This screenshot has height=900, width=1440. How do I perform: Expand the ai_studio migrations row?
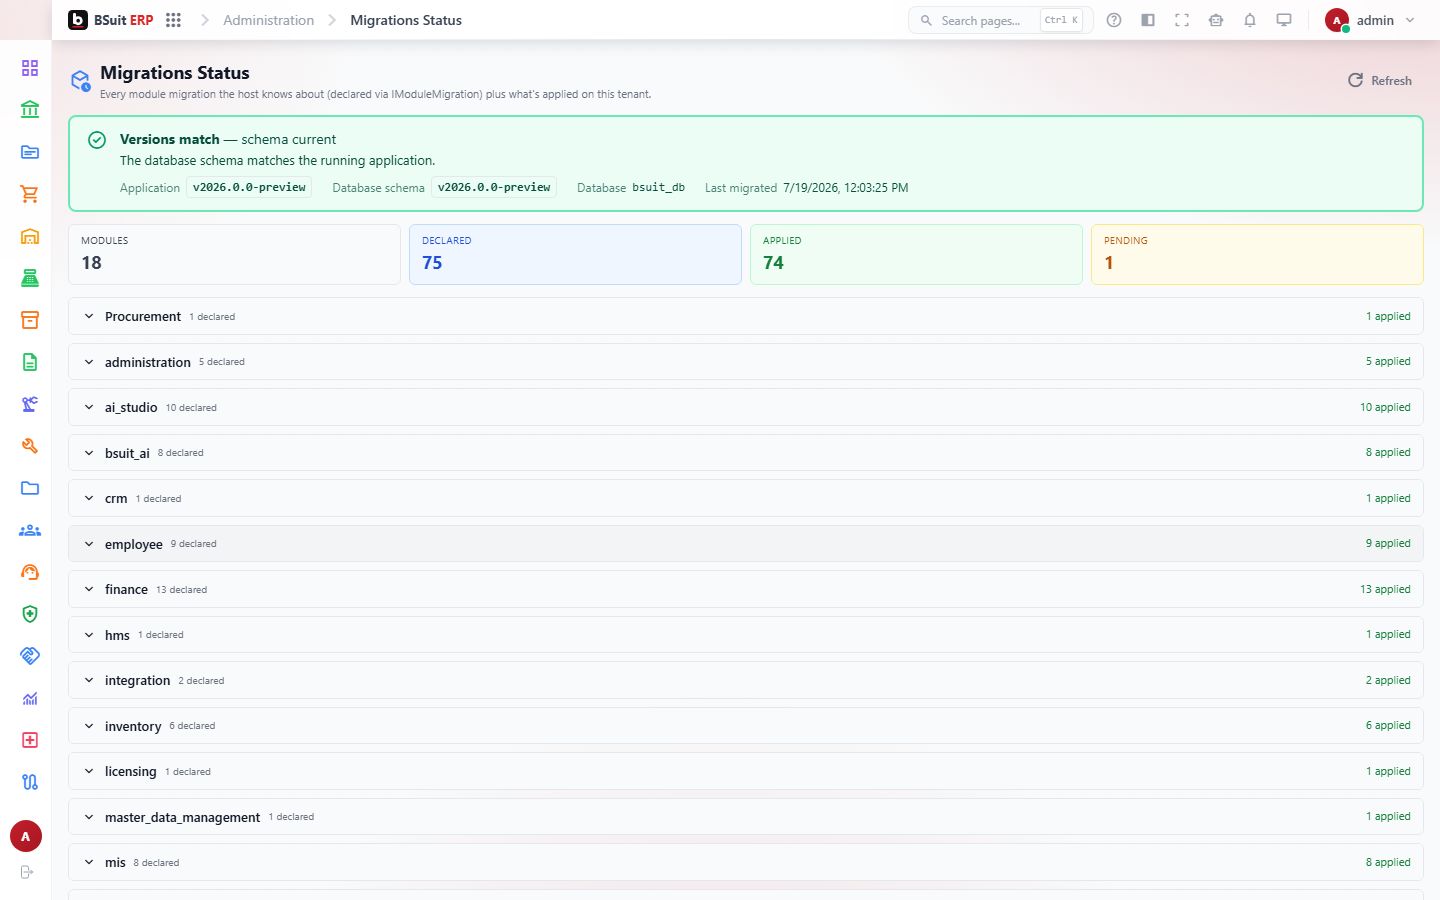click(x=745, y=407)
